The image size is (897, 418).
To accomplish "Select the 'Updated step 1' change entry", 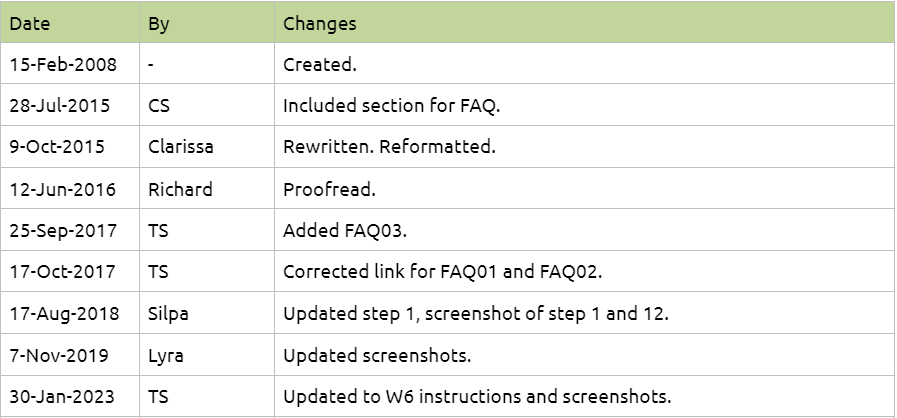I will [475, 314].
